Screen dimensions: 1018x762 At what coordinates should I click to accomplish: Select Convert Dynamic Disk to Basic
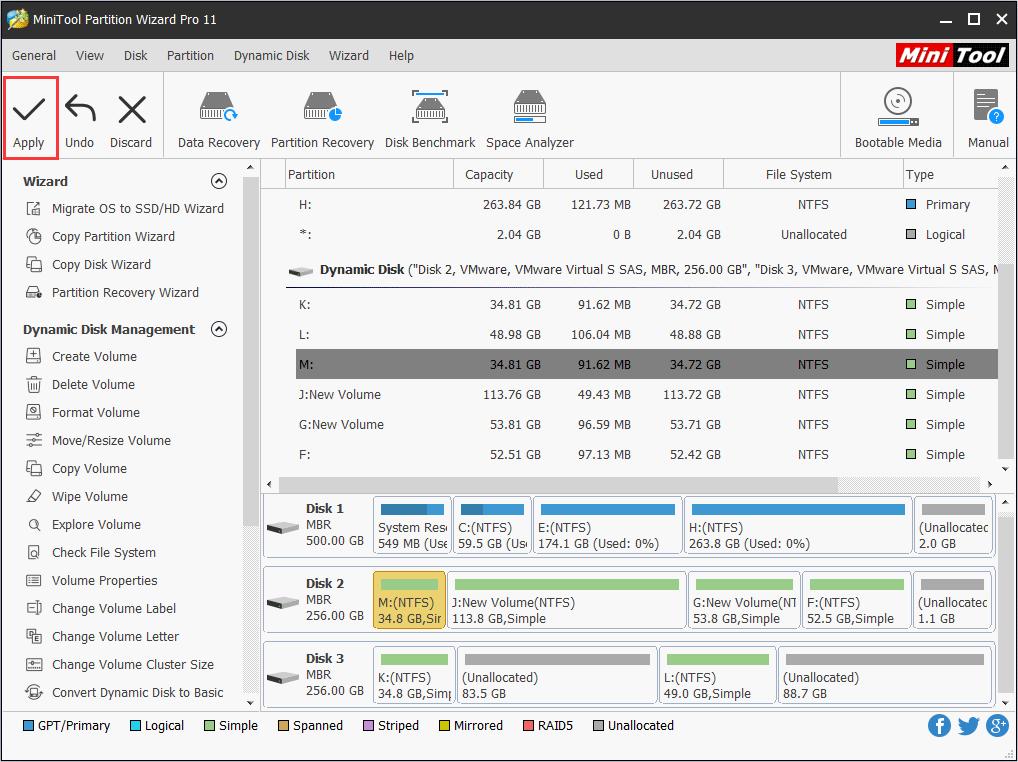pyautogui.click(x=137, y=693)
